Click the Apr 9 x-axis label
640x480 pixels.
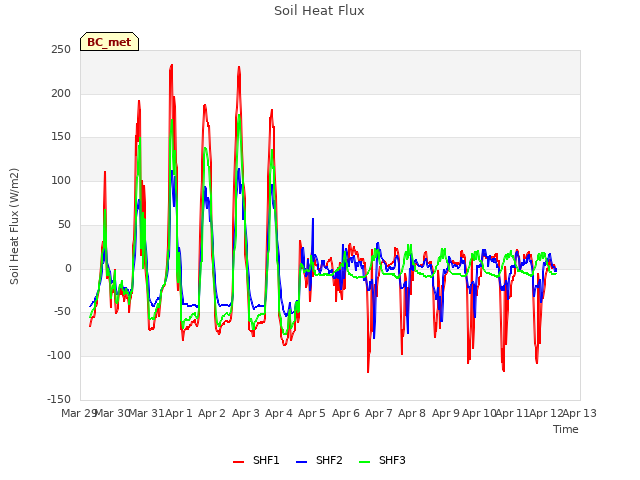[x=446, y=413]
